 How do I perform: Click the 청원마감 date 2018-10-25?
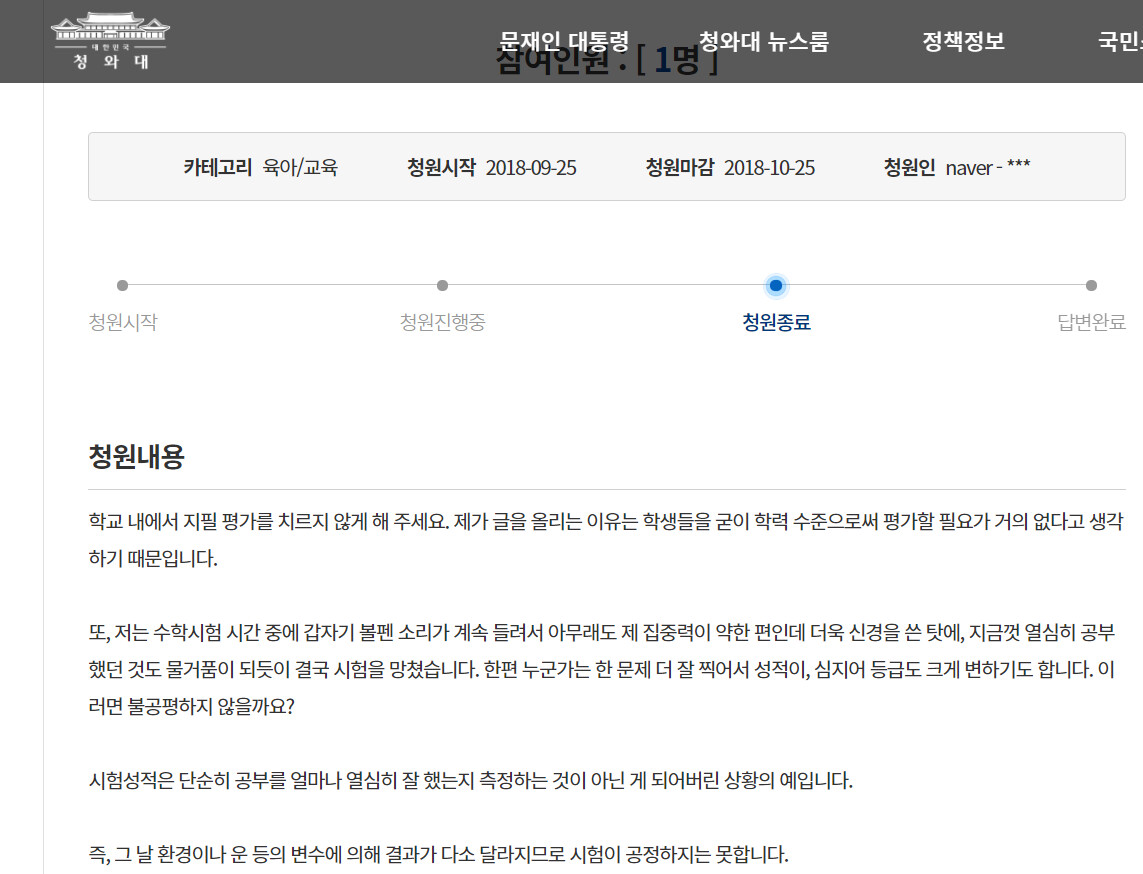coord(771,168)
